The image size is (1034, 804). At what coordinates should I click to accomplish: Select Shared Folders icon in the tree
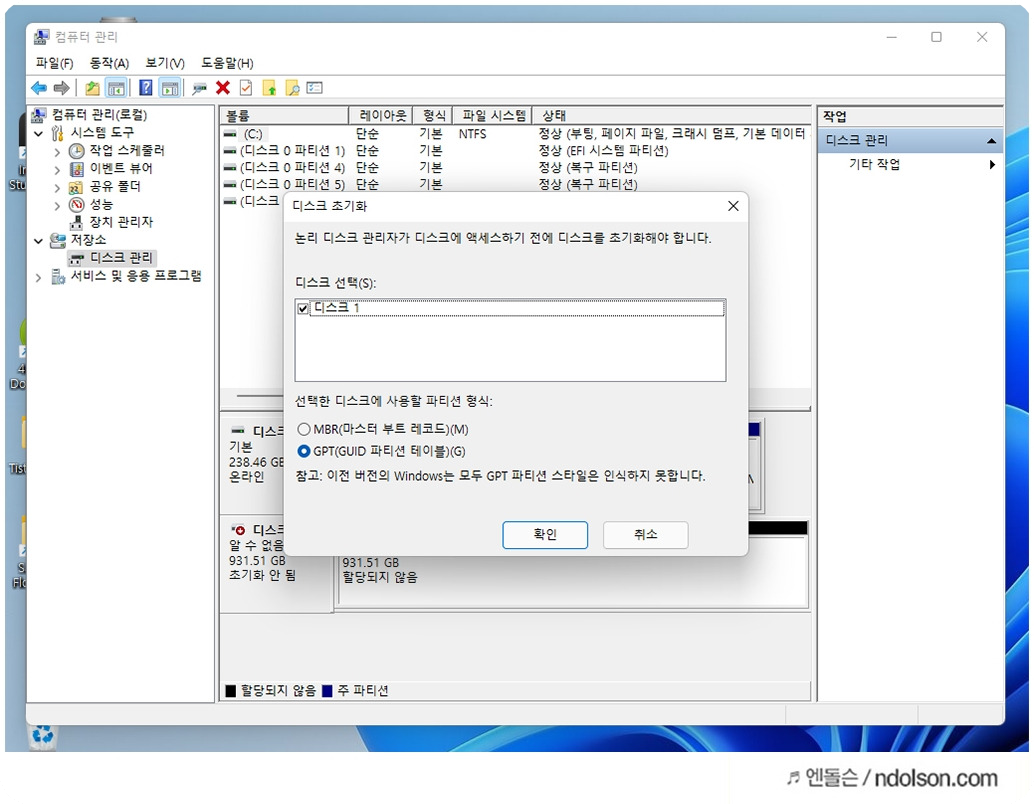click(x=76, y=187)
